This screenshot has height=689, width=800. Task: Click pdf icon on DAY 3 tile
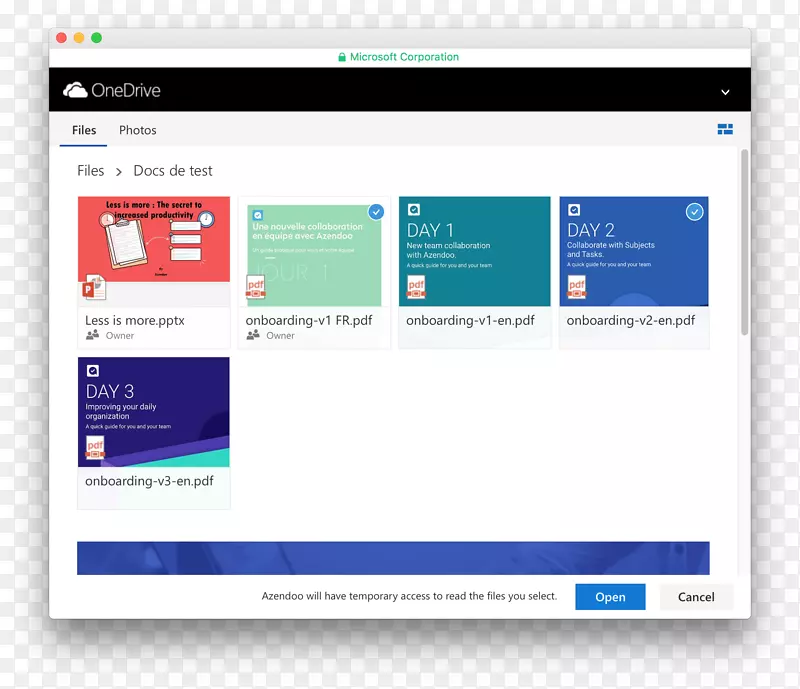pos(95,448)
